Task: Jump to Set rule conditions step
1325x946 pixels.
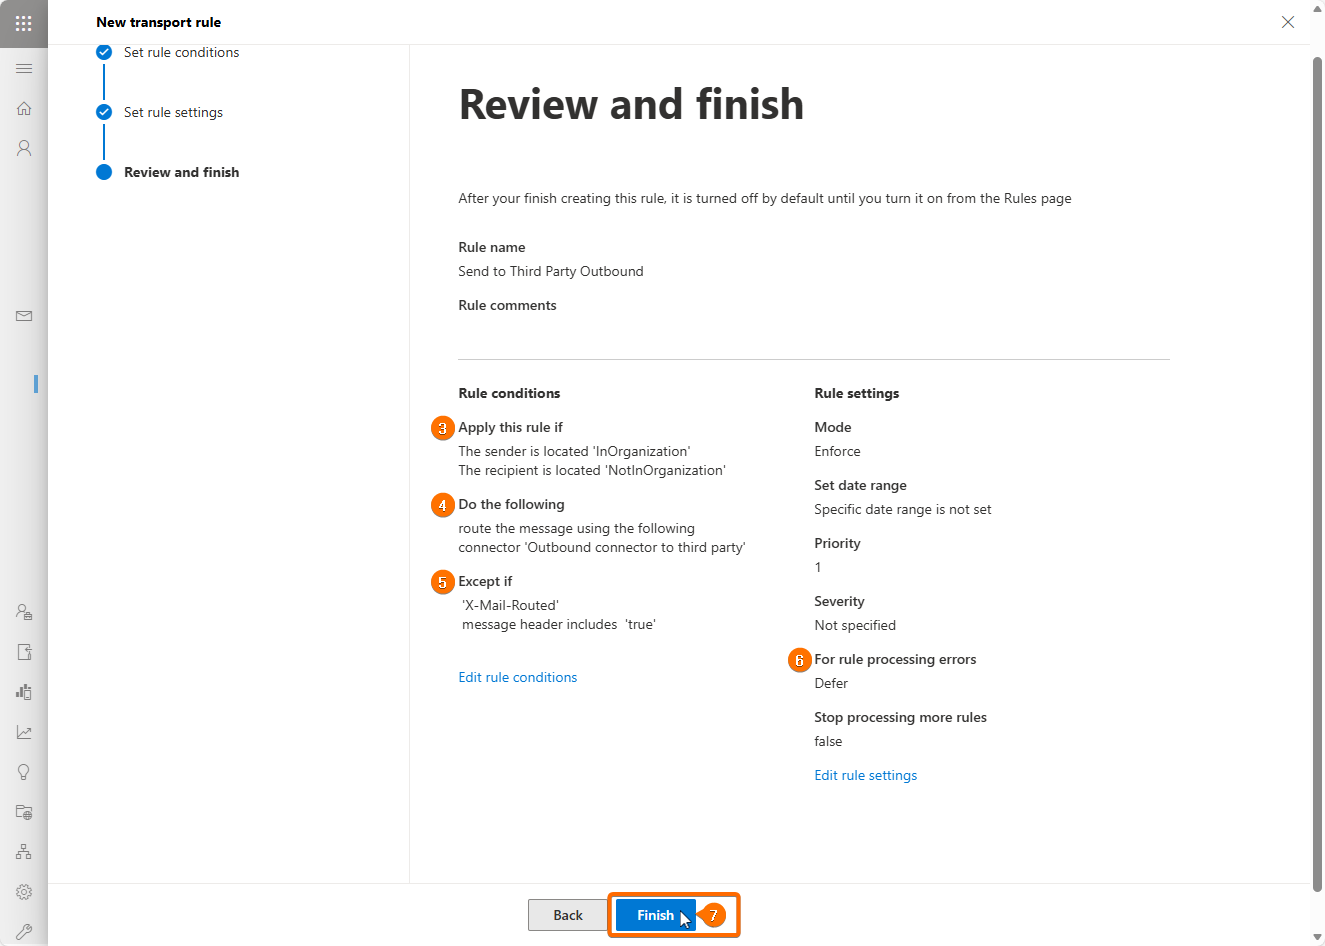Action: (x=181, y=52)
